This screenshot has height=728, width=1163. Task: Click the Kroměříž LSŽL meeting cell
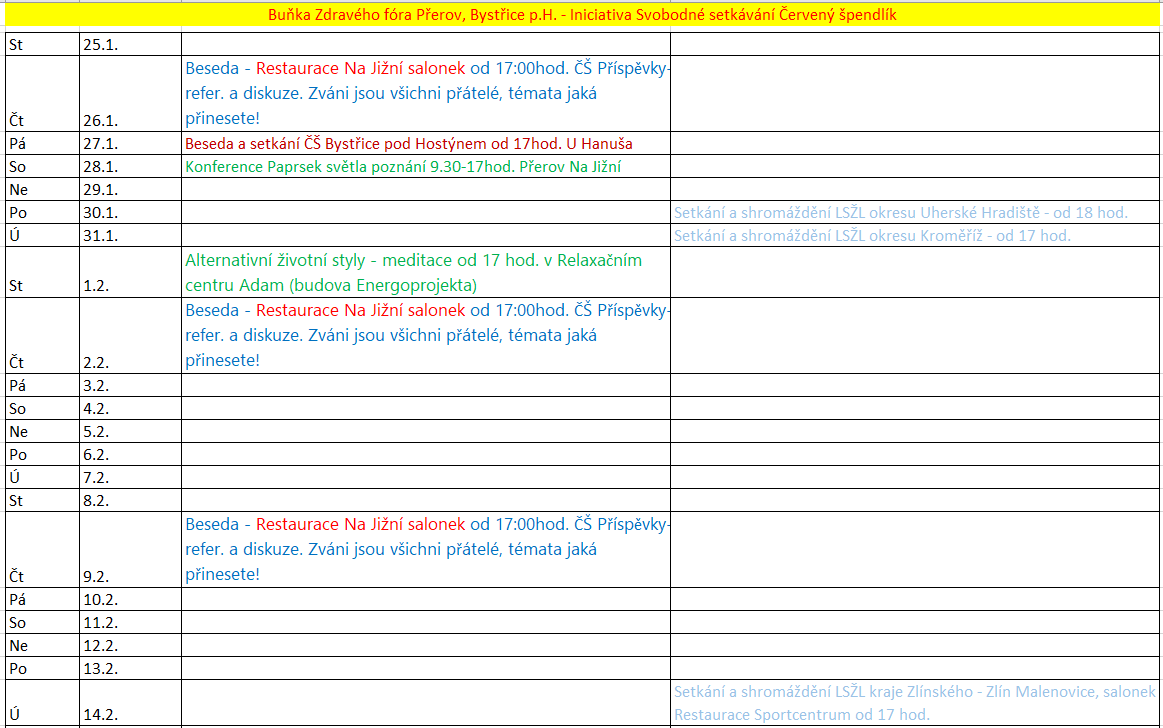click(x=872, y=236)
